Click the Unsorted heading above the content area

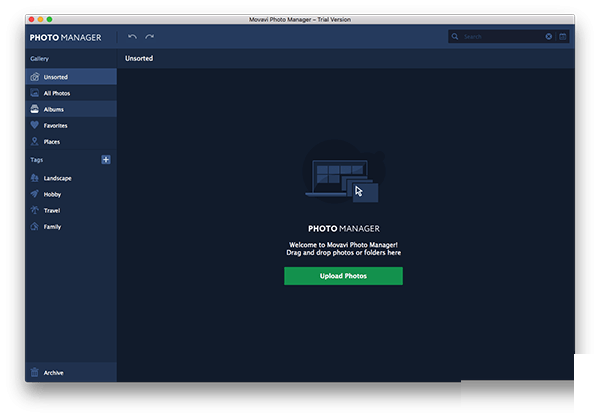click(139, 58)
